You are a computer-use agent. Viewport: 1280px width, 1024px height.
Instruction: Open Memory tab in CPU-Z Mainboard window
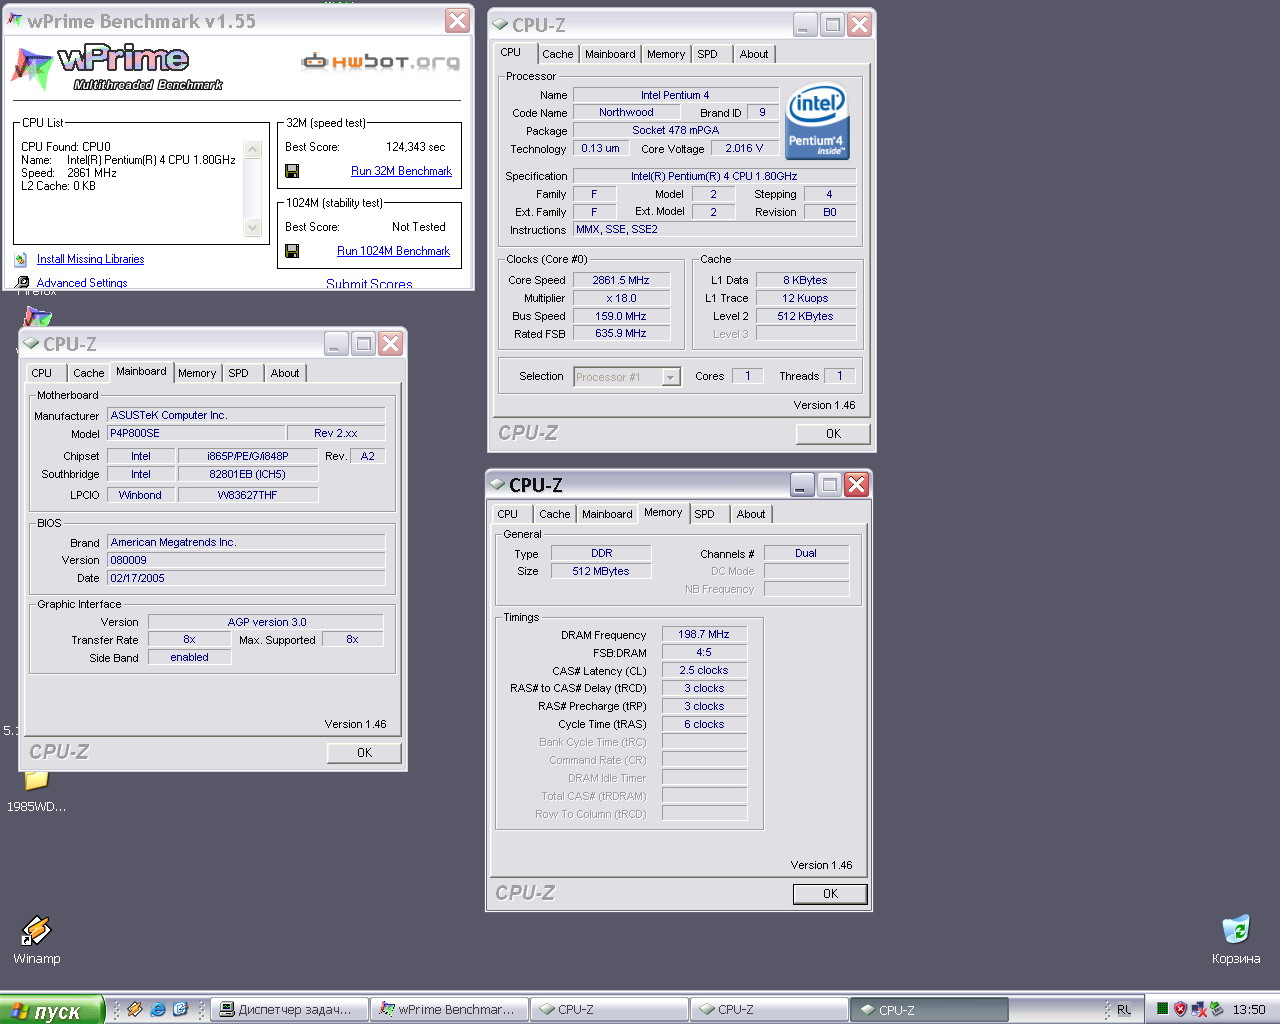[197, 373]
